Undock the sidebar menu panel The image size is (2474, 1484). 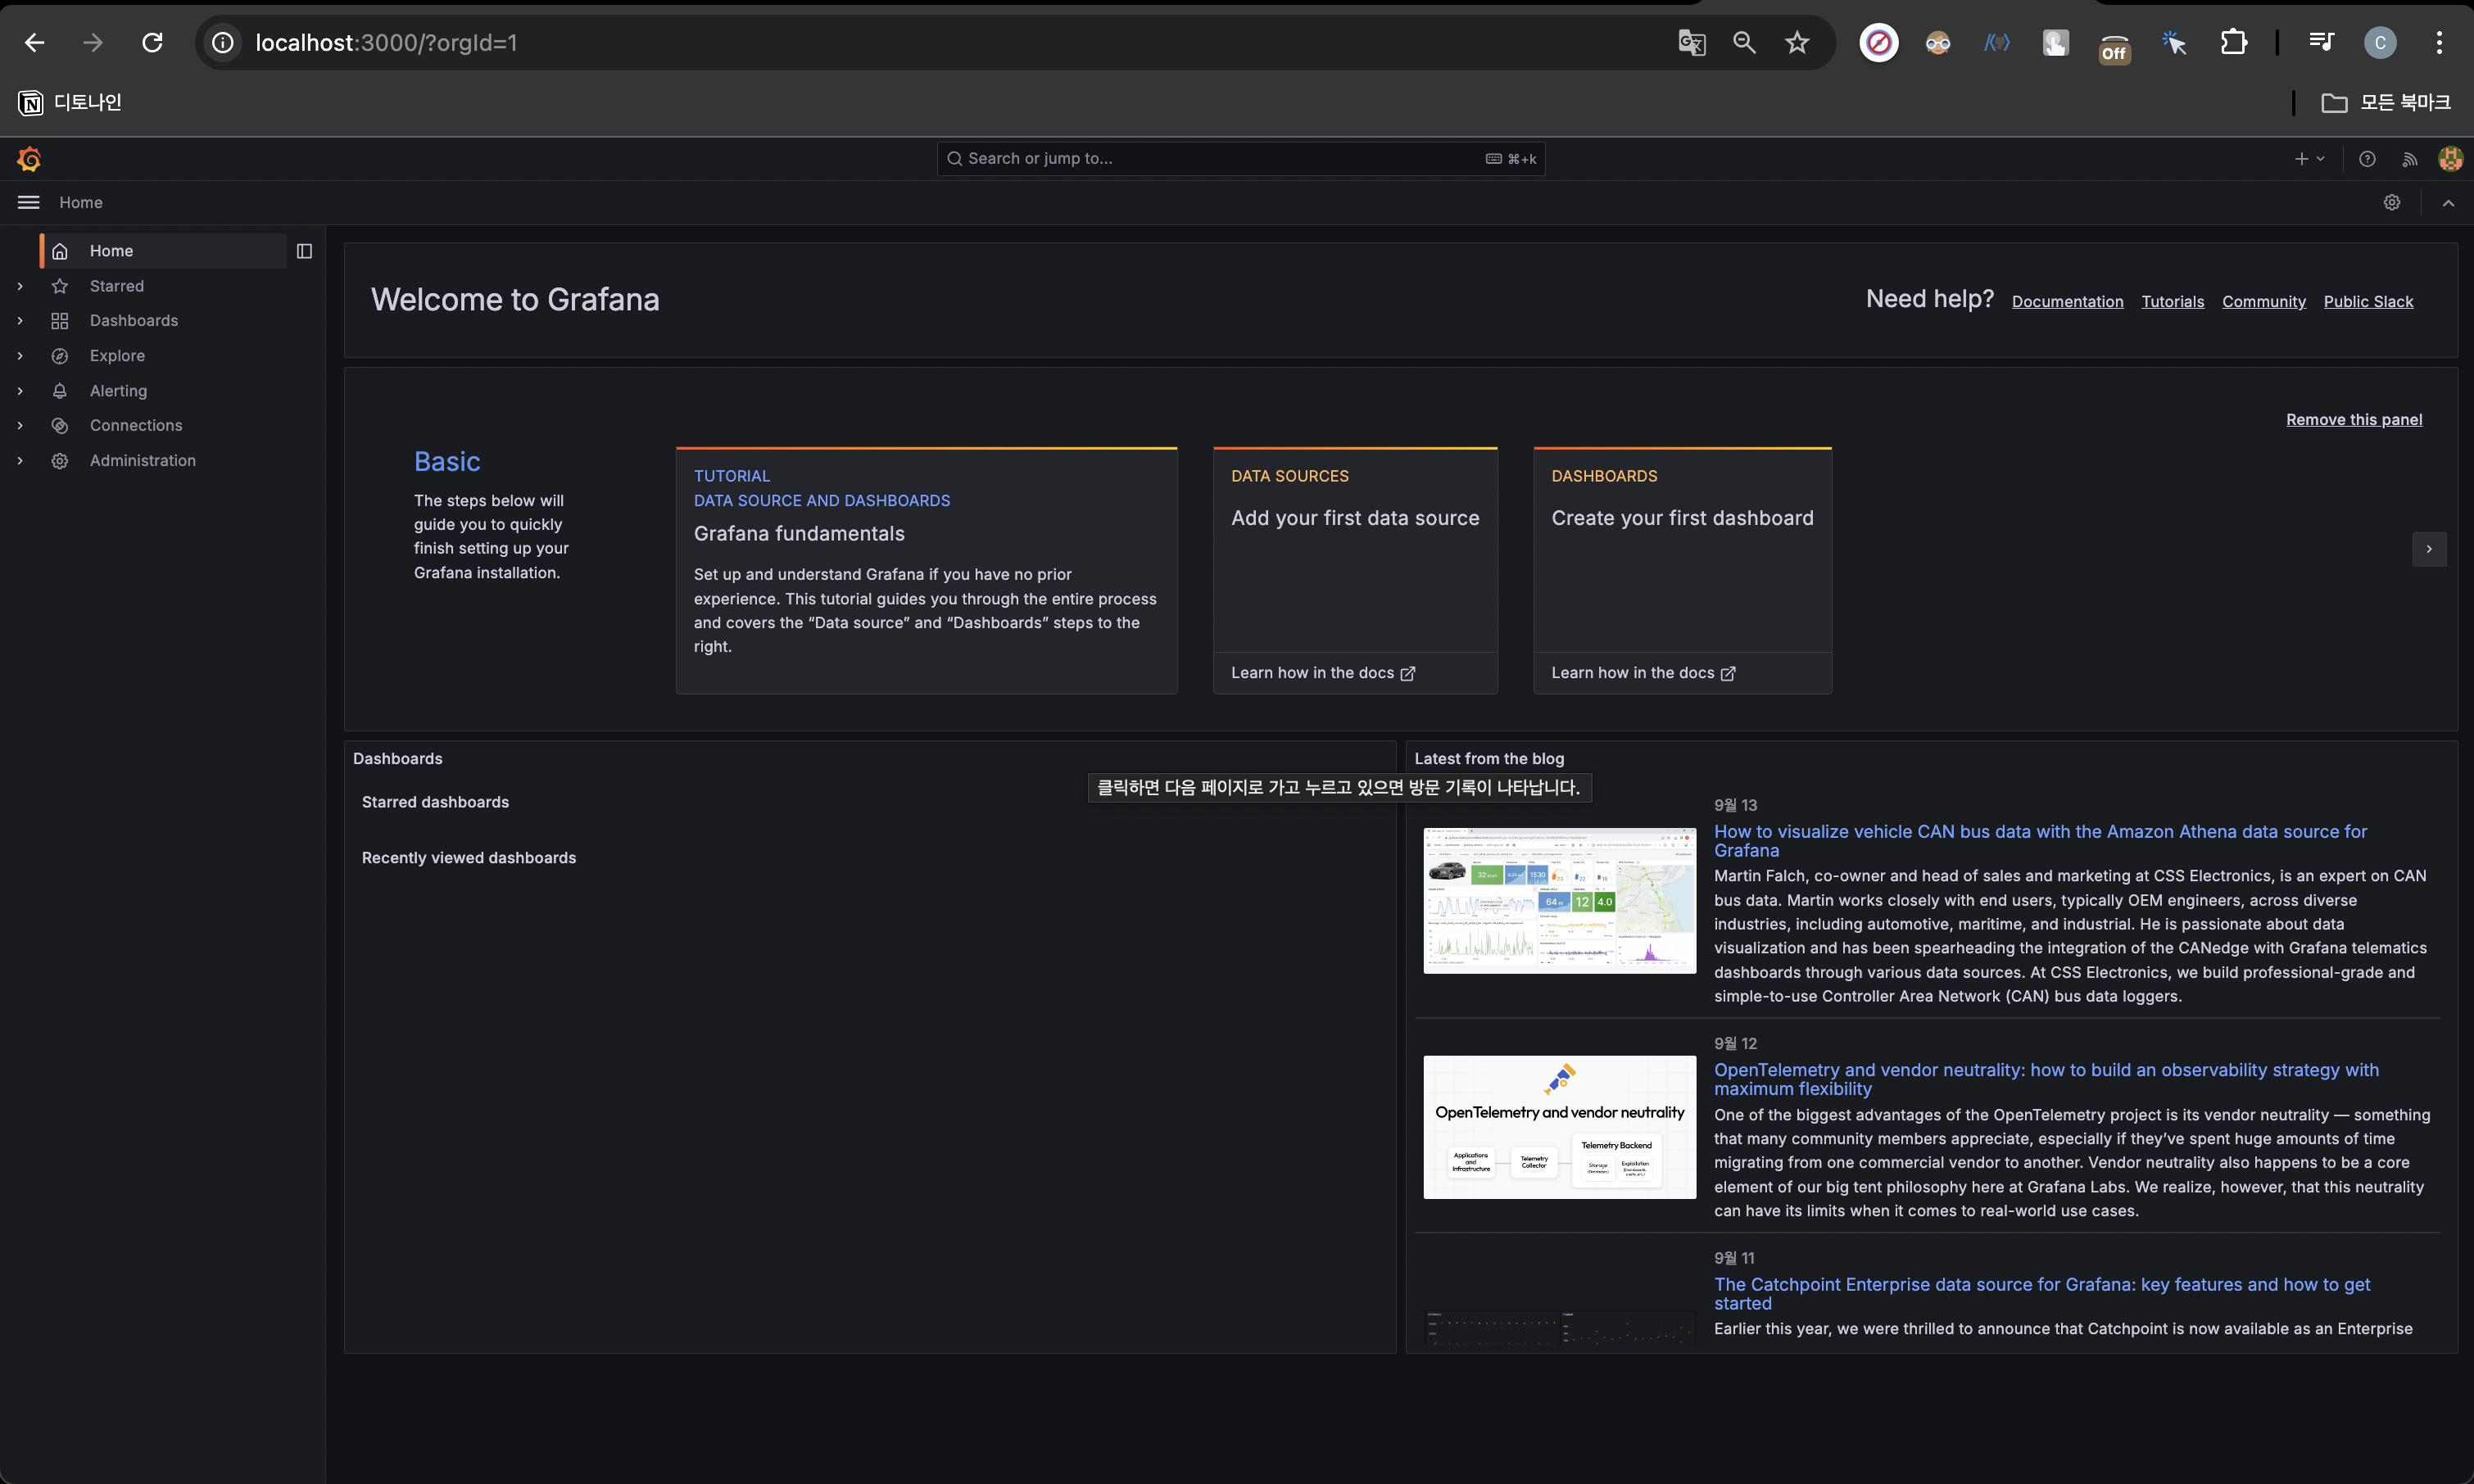305,251
